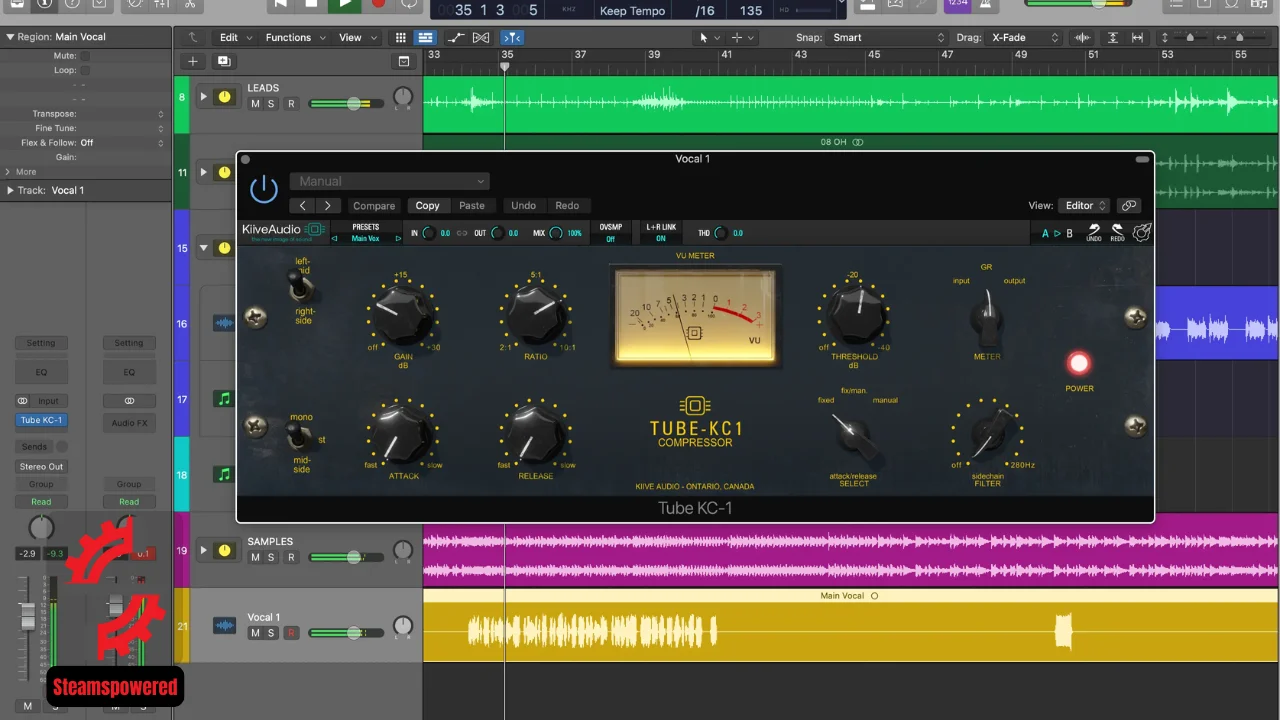The image size is (1280, 720).
Task: Click the MIX knob
Action: [556, 233]
